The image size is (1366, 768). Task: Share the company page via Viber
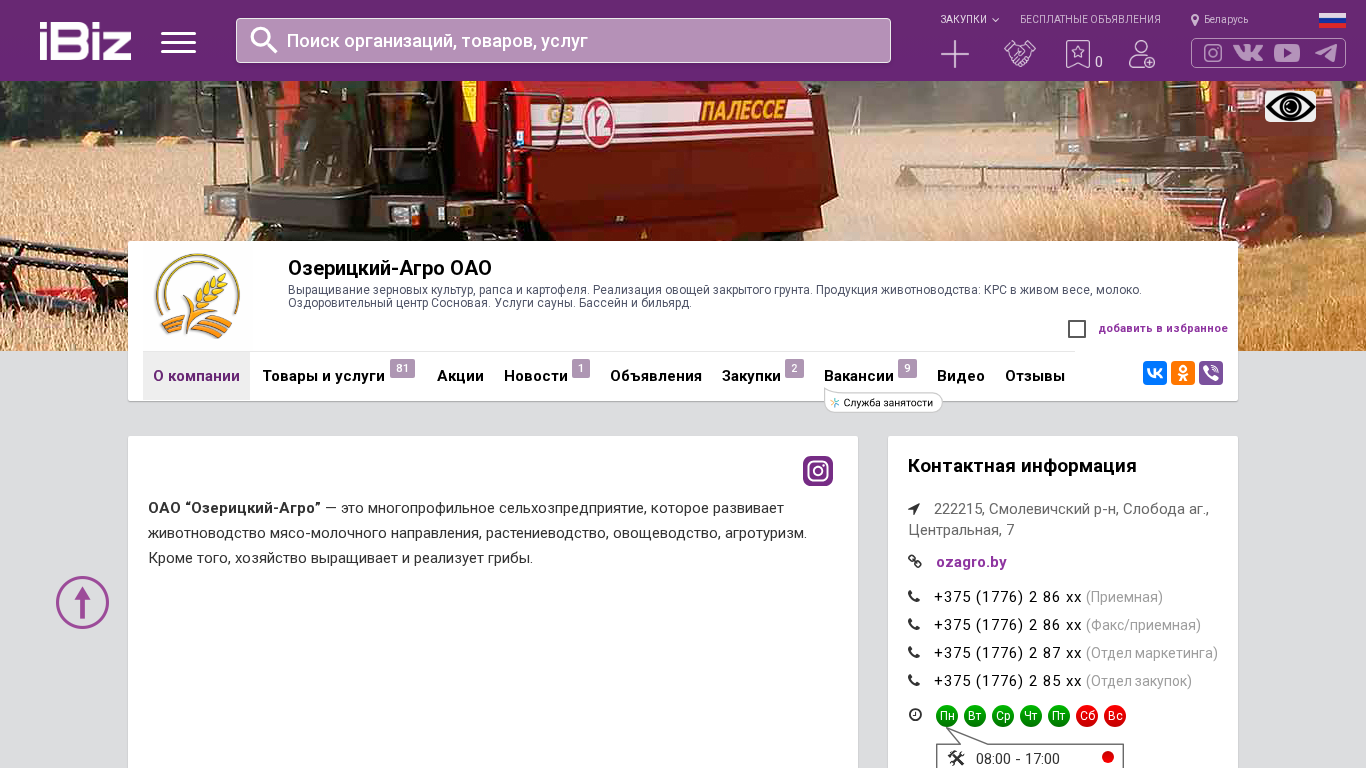[1211, 373]
